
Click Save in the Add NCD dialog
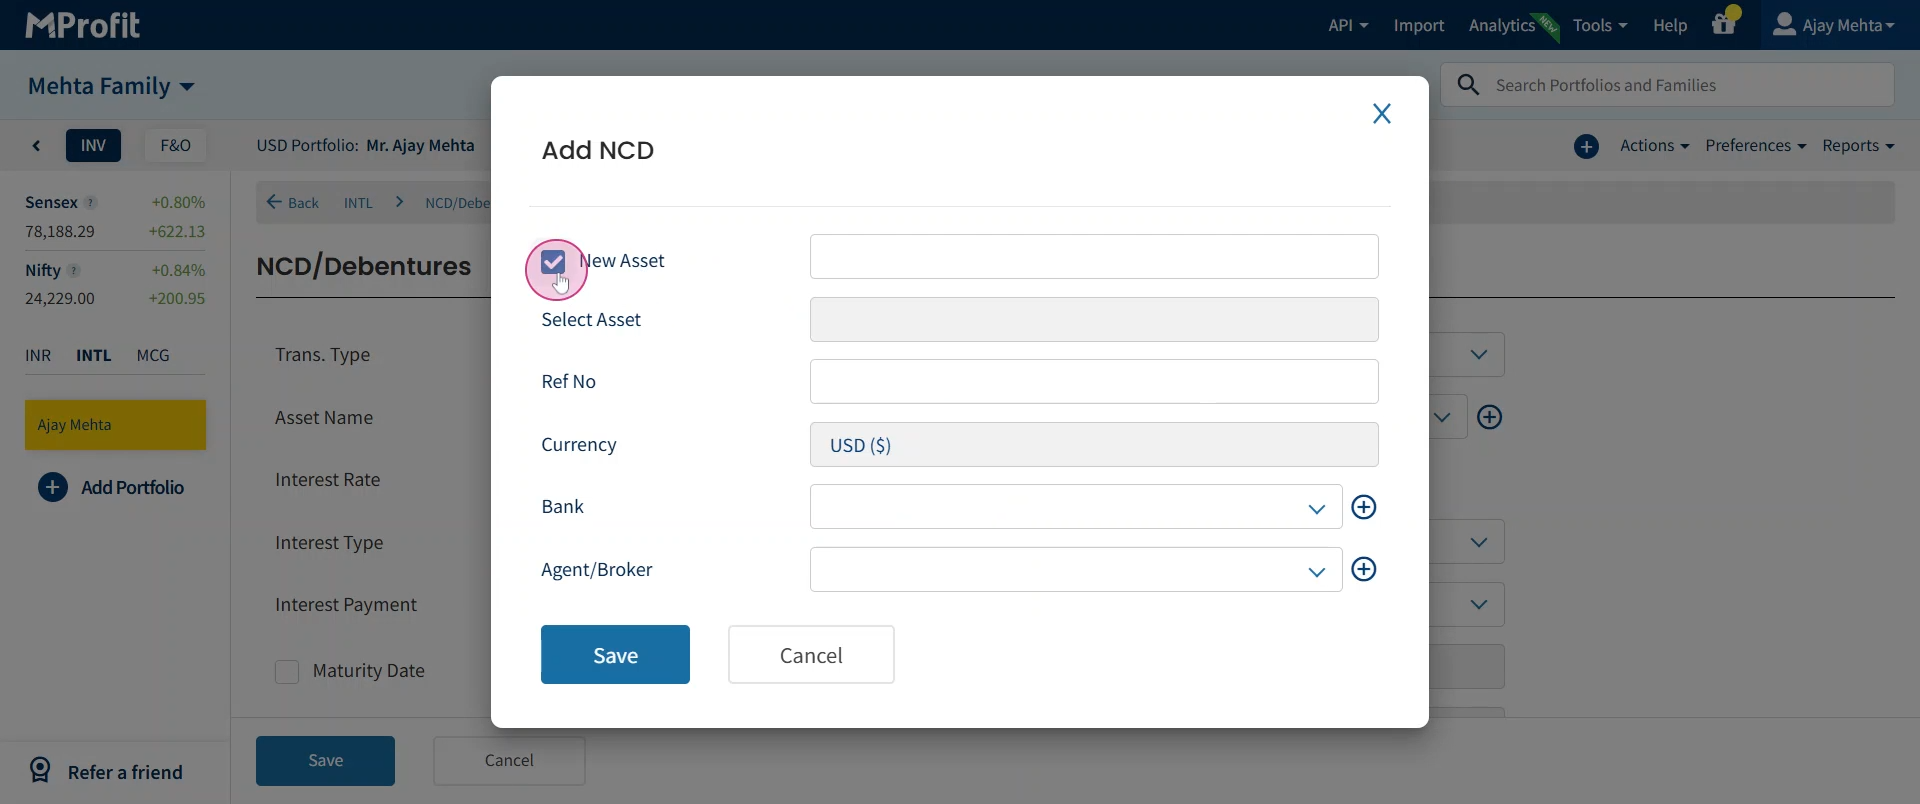pyautogui.click(x=615, y=655)
